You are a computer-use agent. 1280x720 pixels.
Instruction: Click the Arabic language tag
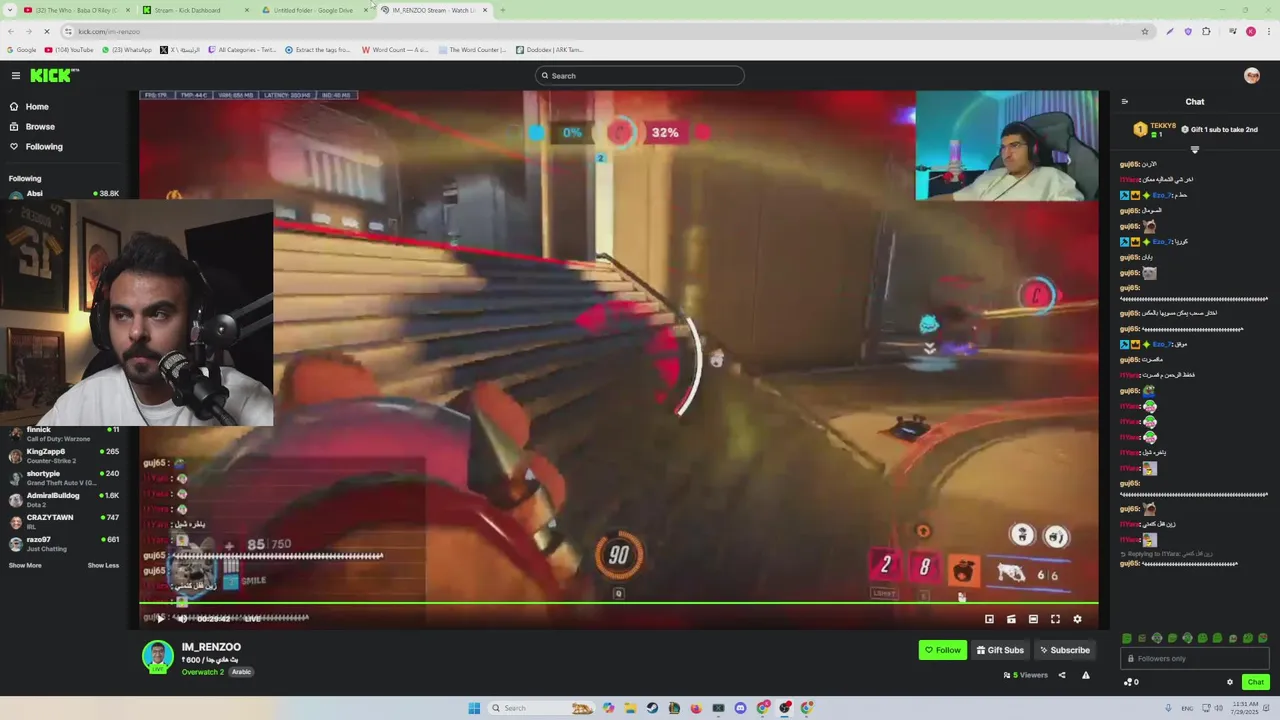click(x=242, y=672)
